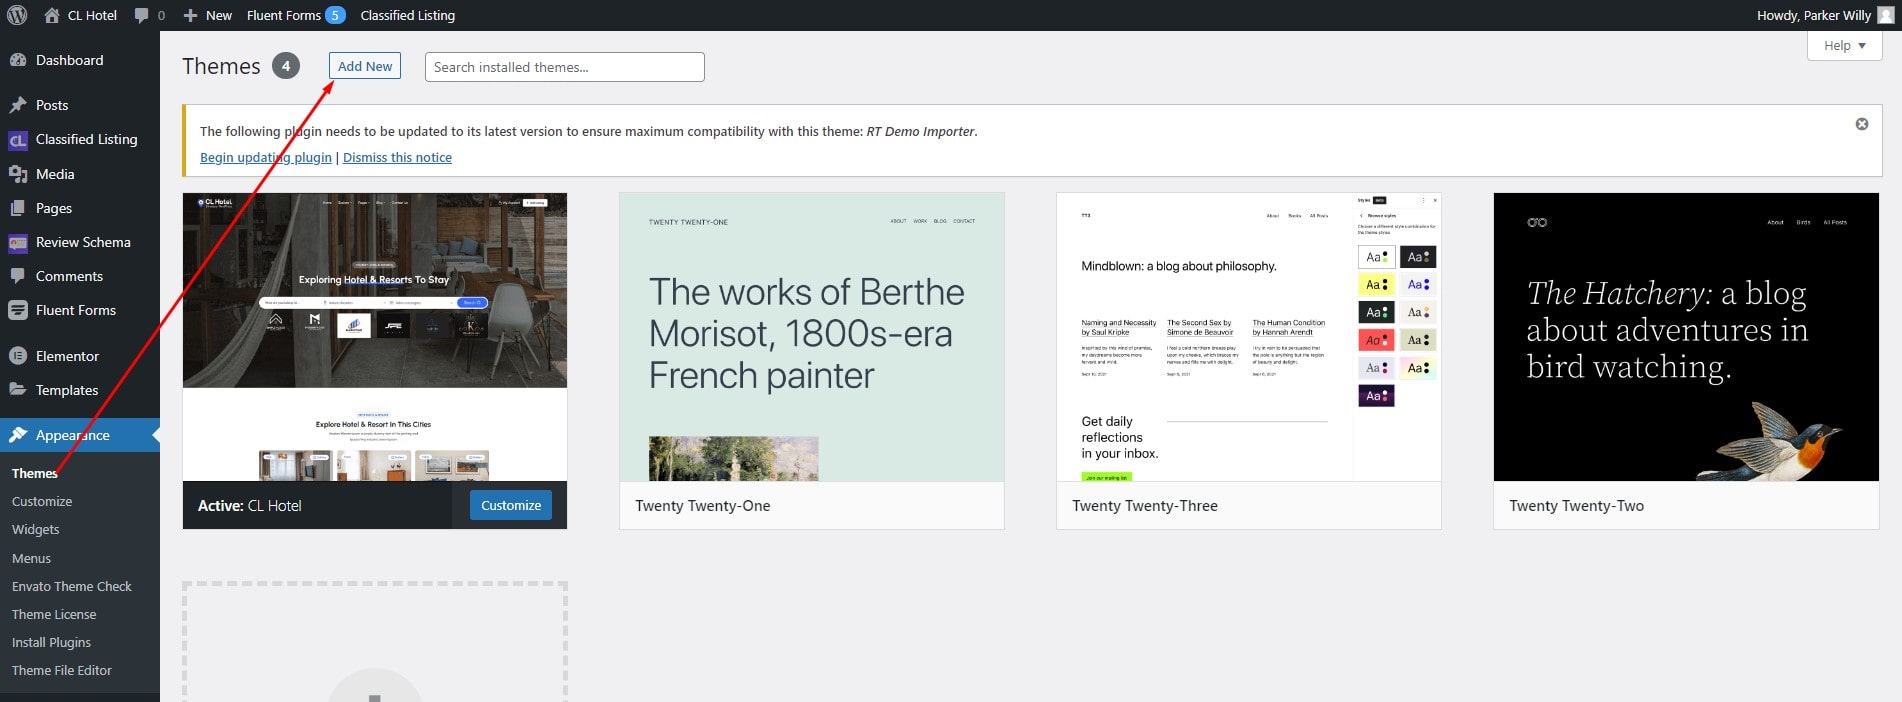Focus the Search installed themes field
Screen dimensions: 1902x702
565,67
